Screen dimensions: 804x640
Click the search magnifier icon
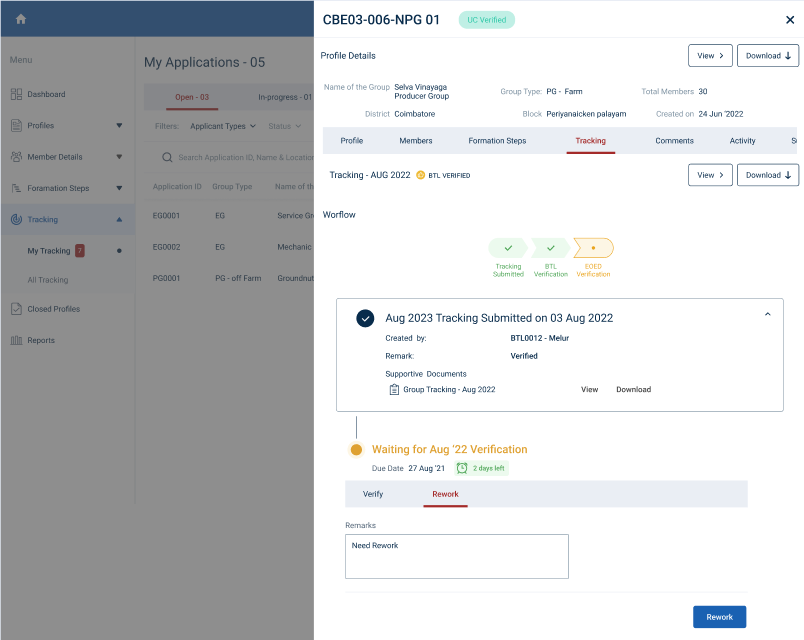point(168,157)
